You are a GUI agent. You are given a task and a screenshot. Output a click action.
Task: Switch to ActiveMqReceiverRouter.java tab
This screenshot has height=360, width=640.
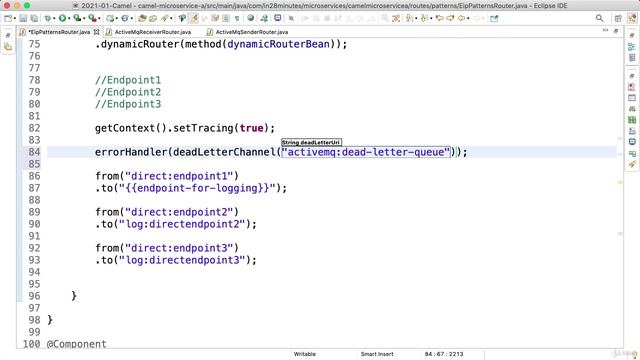153,32
